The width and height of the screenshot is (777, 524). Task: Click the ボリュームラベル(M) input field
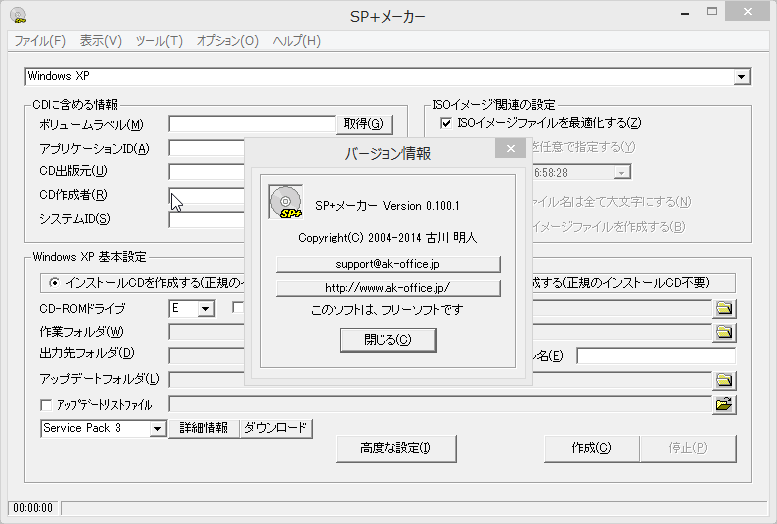coord(252,124)
